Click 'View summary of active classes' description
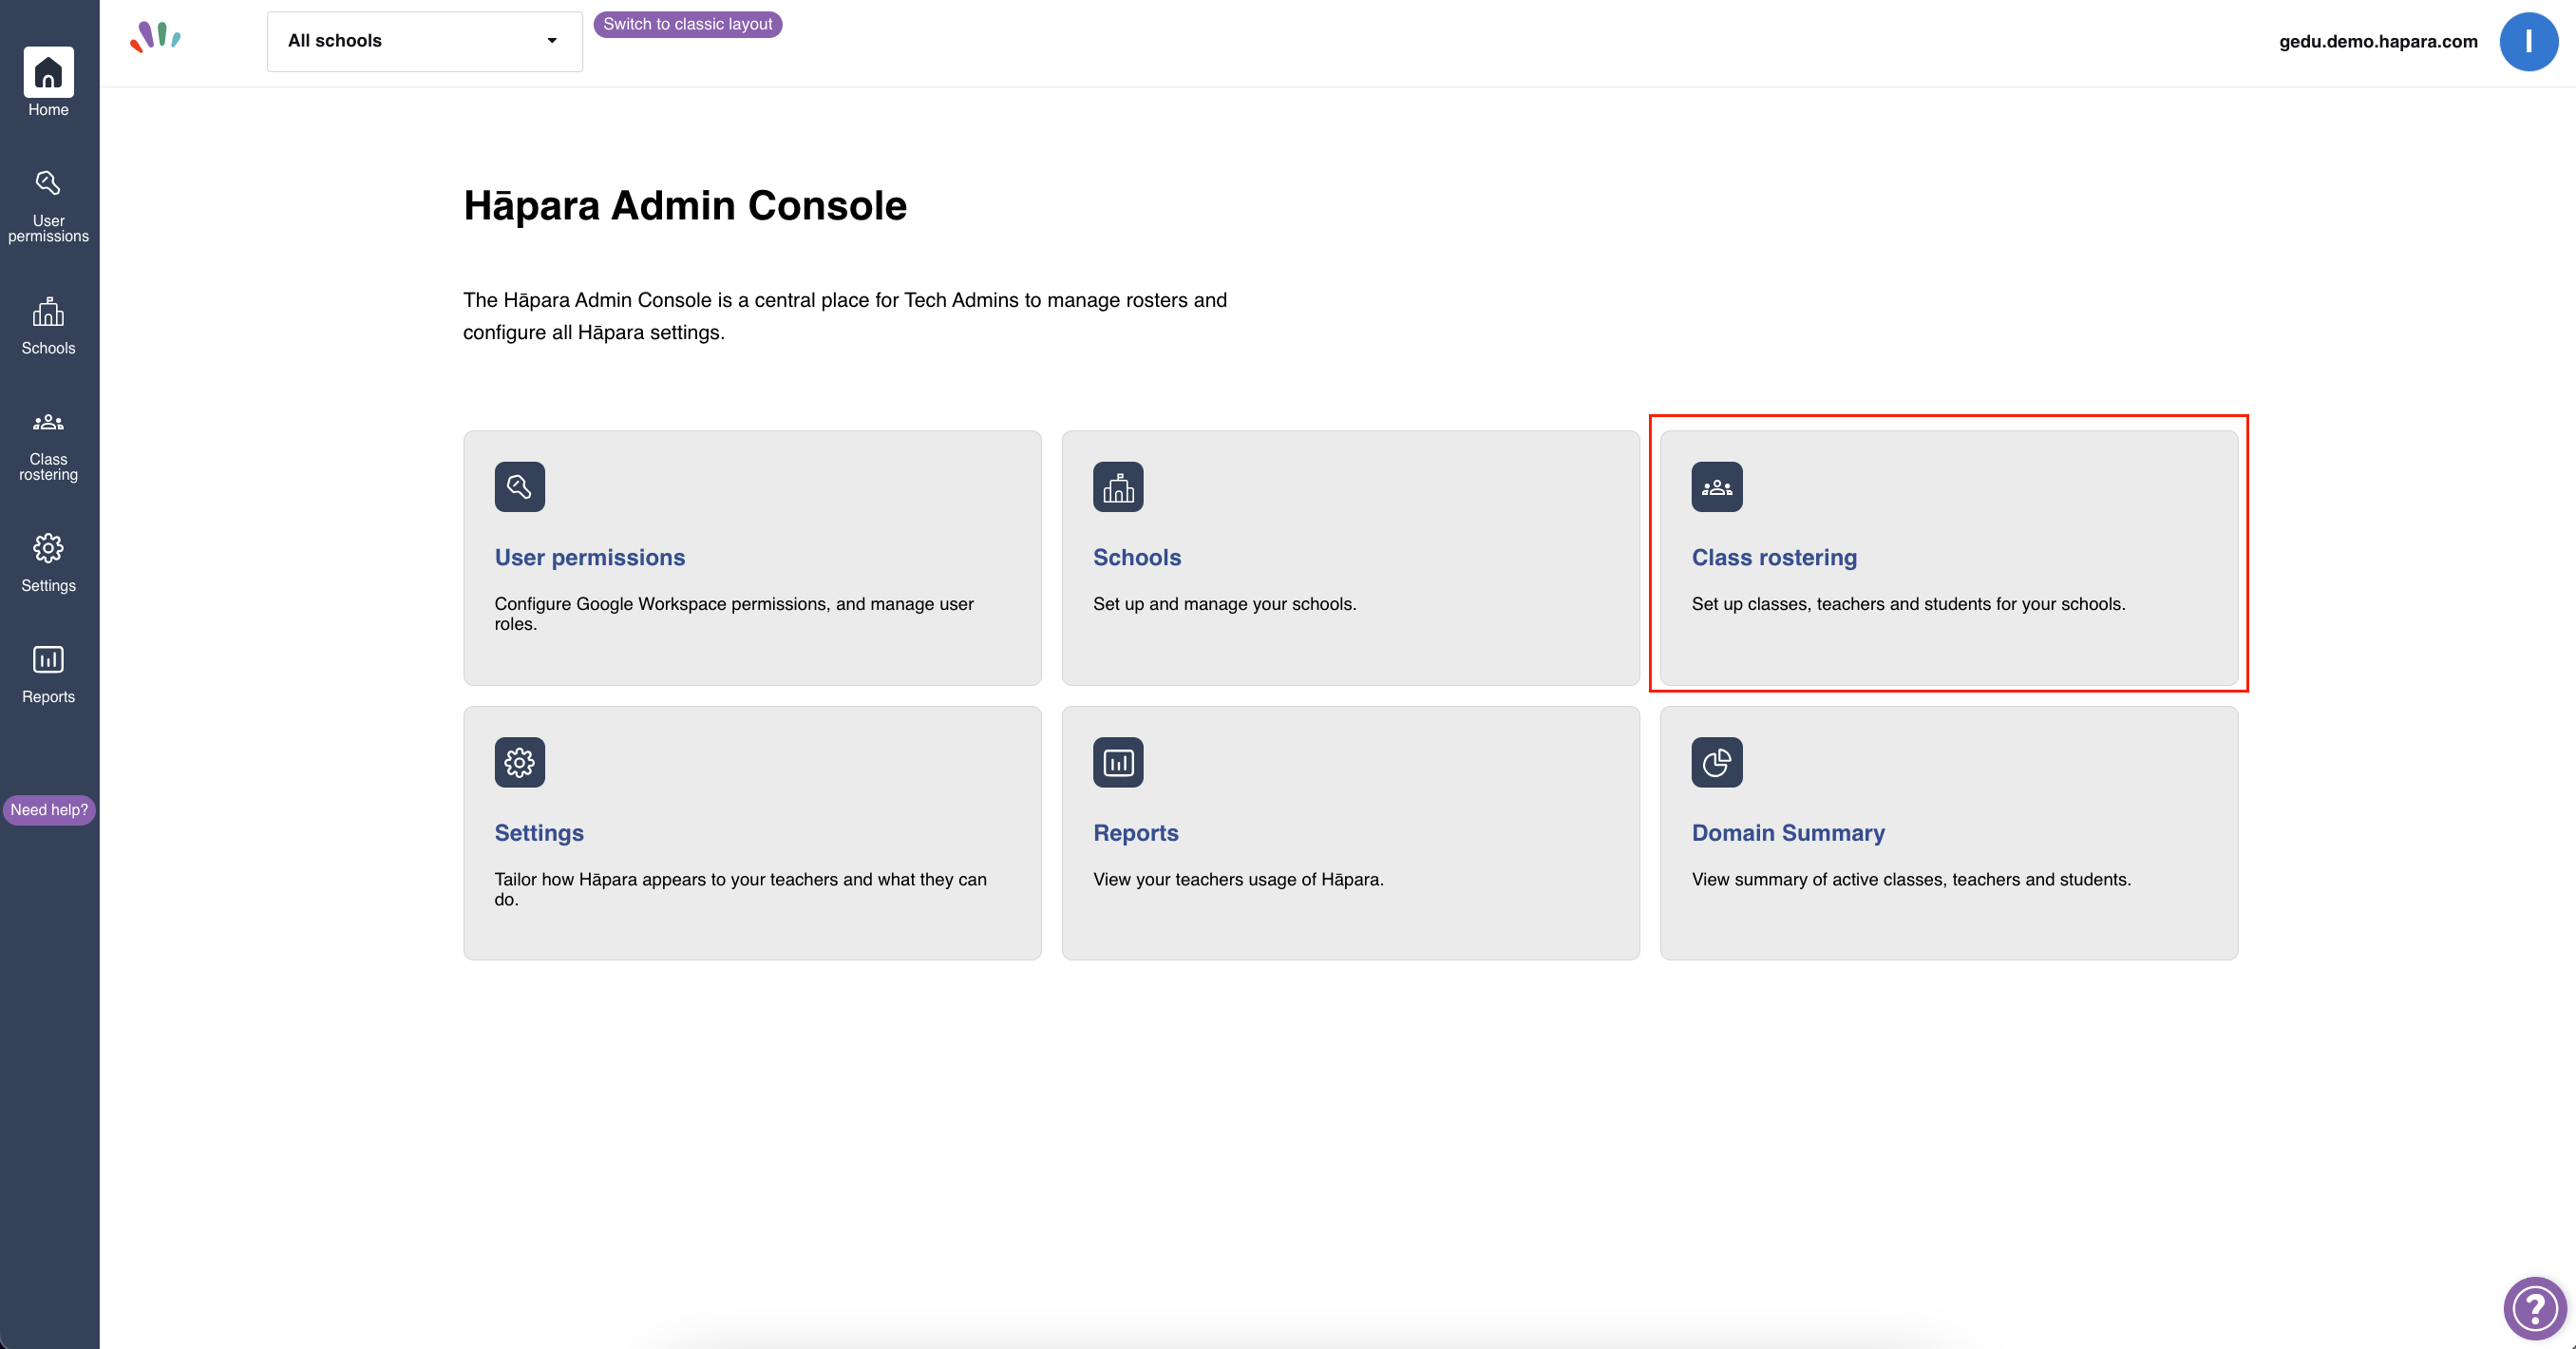Image resolution: width=2576 pixels, height=1349 pixels. click(1911, 879)
